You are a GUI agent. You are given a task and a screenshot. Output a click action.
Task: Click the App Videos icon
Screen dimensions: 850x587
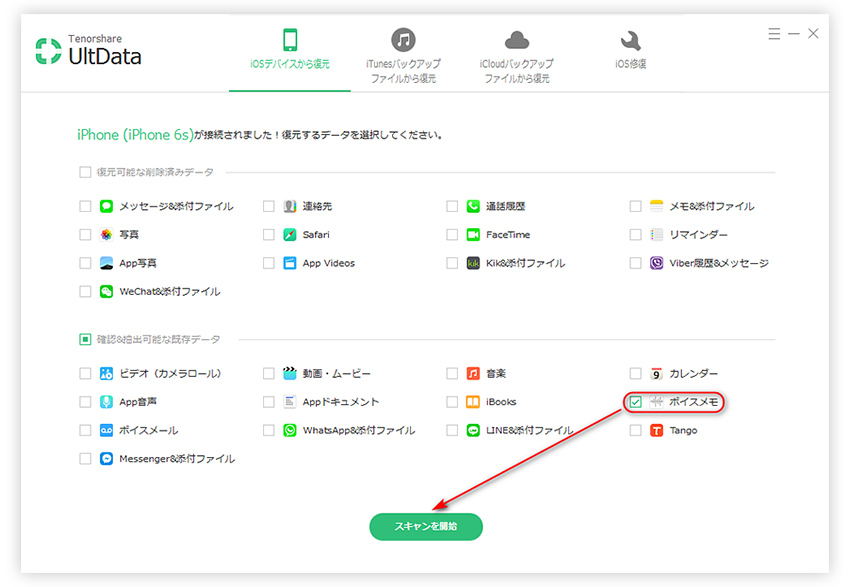pos(289,263)
